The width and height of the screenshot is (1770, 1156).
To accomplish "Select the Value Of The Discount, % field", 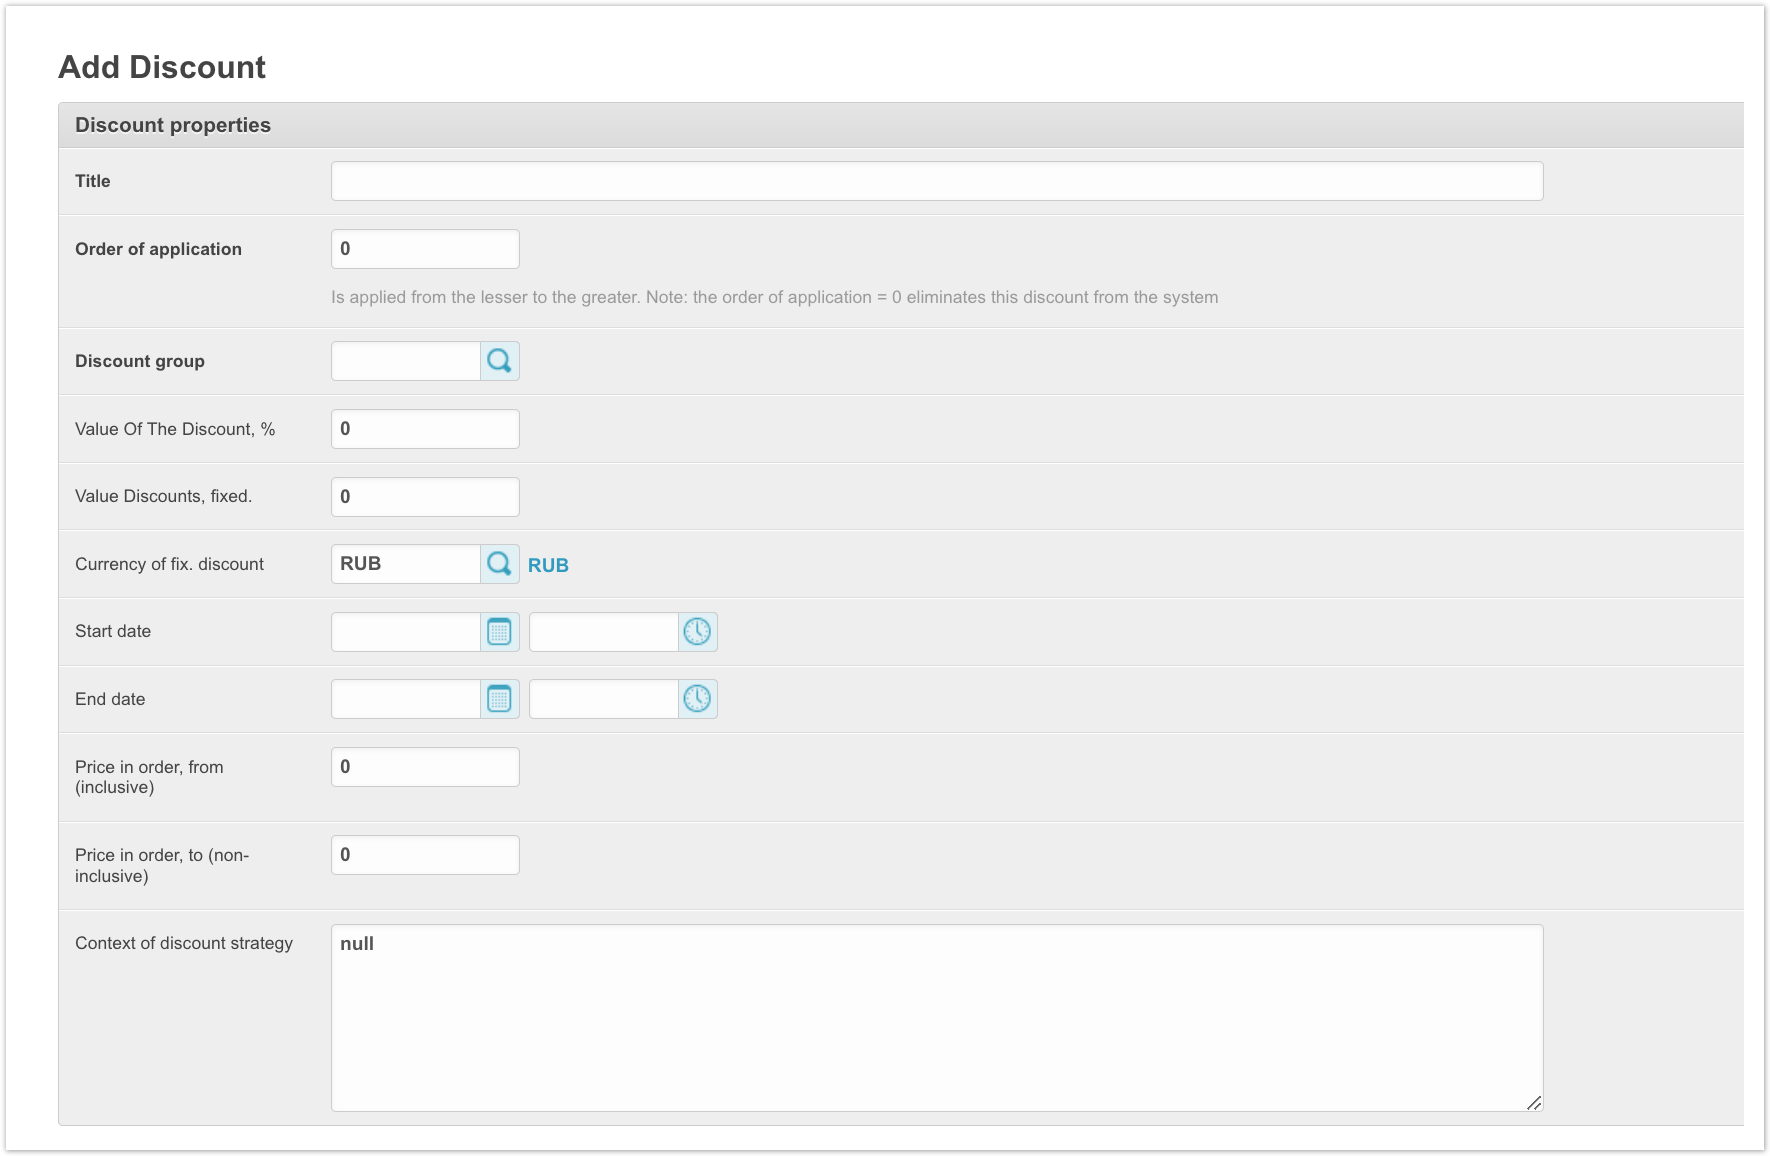I will (425, 429).
